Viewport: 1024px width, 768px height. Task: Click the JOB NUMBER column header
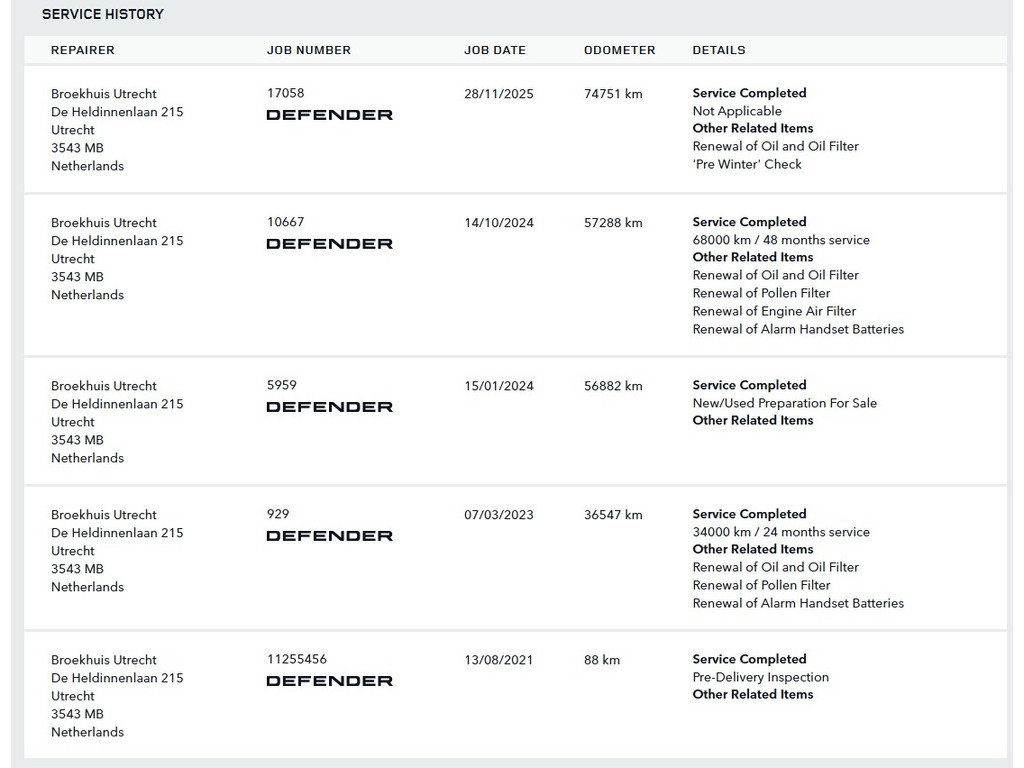(309, 50)
